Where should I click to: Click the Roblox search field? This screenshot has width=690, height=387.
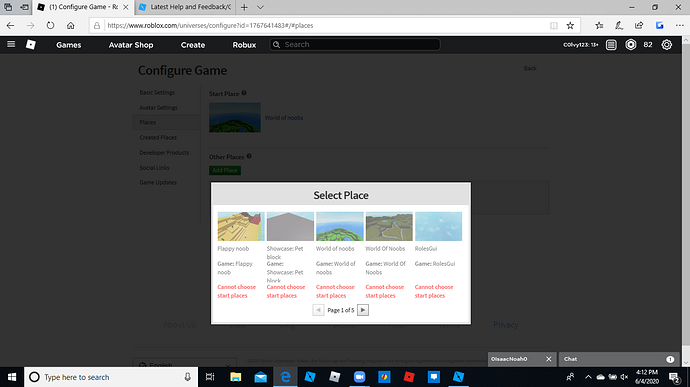[355, 44]
